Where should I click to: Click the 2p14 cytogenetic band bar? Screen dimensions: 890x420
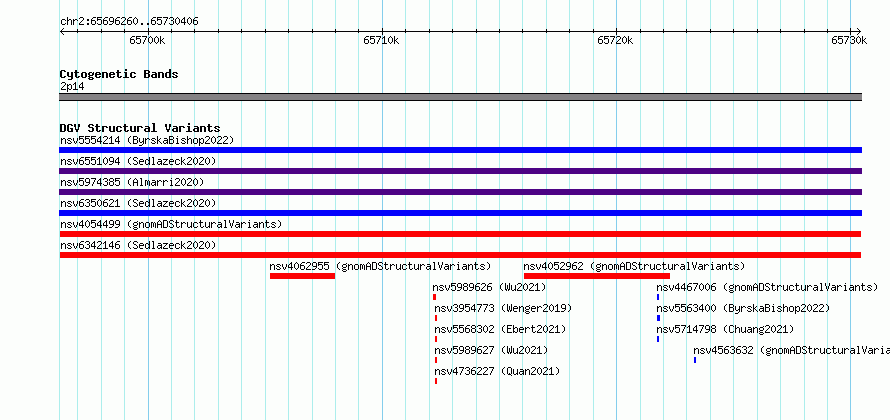(x=460, y=97)
